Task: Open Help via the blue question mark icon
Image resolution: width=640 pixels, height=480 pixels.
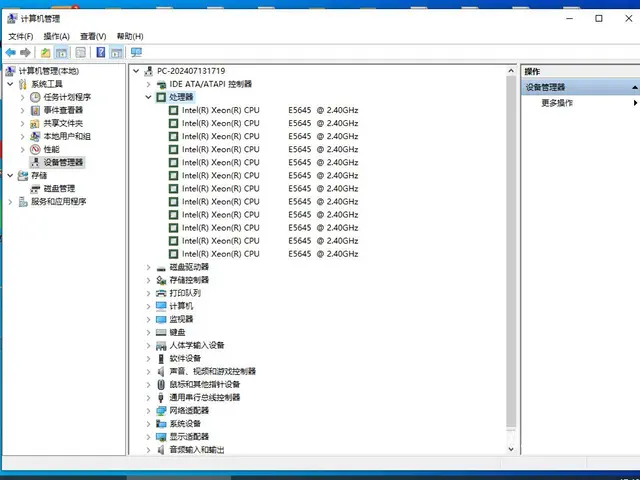Action: tap(100, 52)
